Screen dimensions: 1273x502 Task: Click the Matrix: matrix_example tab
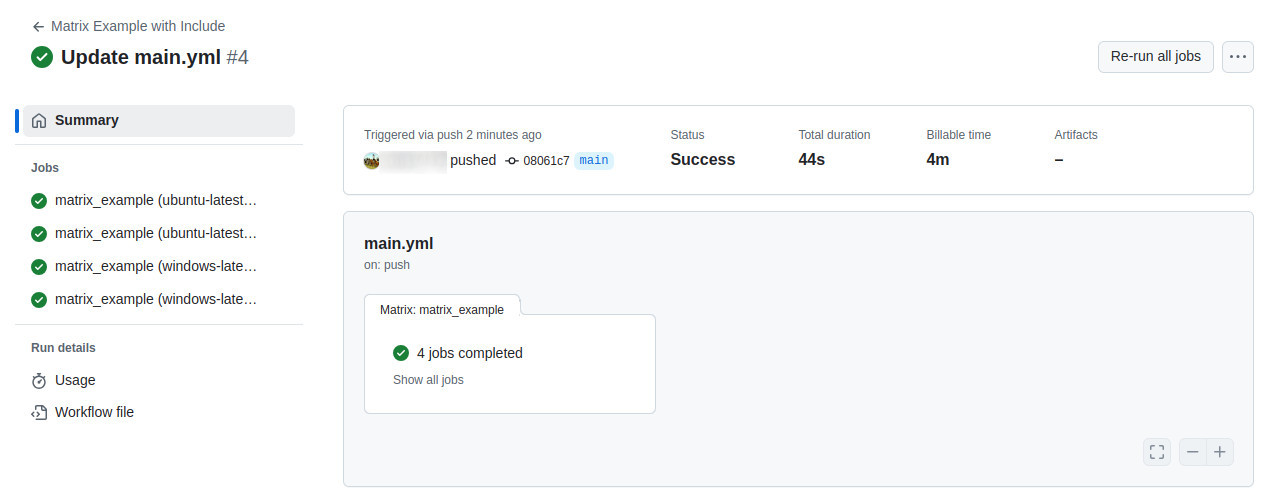click(x=441, y=309)
